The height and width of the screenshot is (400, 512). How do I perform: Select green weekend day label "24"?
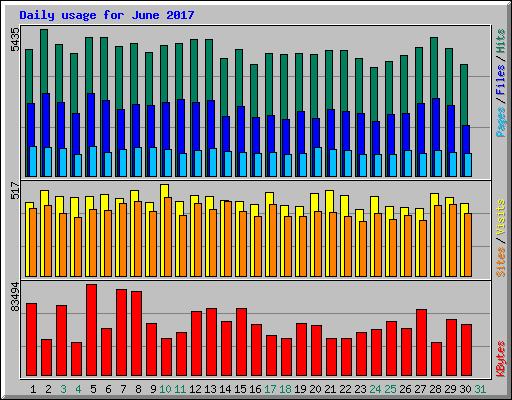(375, 389)
